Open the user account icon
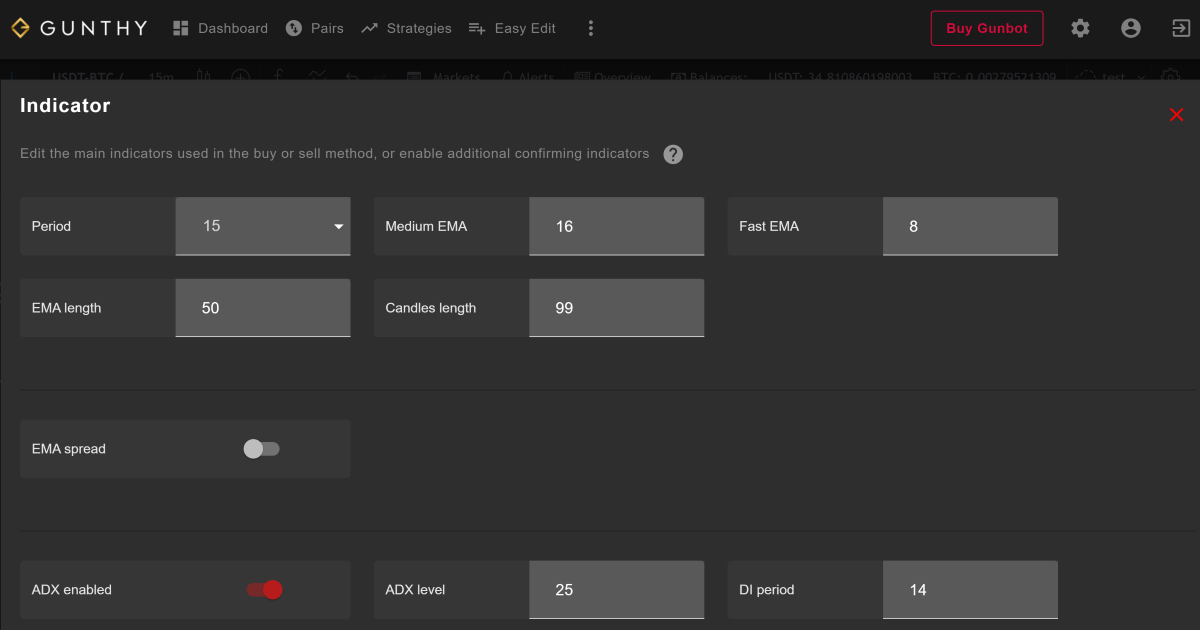Image resolution: width=1200 pixels, height=630 pixels. pyautogui.click(x=1131, y=28)
